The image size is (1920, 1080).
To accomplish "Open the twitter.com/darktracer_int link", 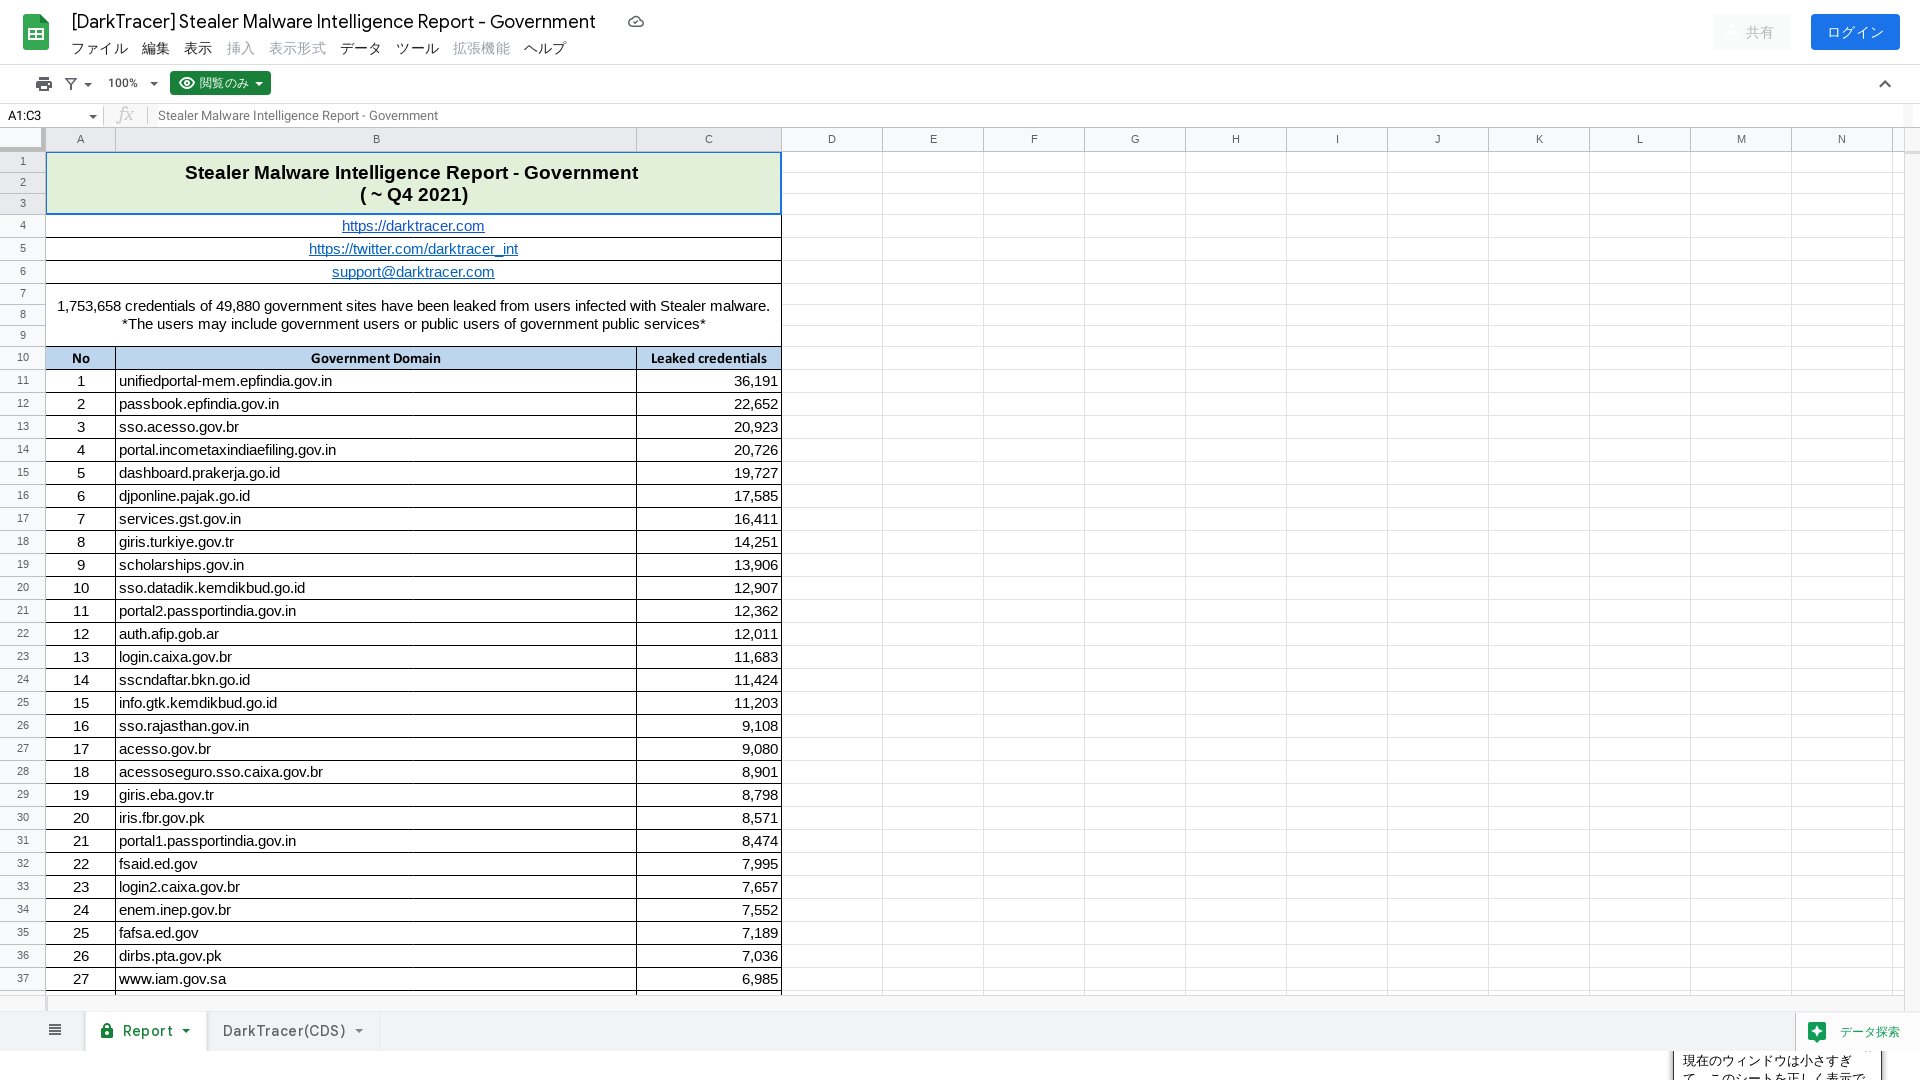I will click(413, 249).
